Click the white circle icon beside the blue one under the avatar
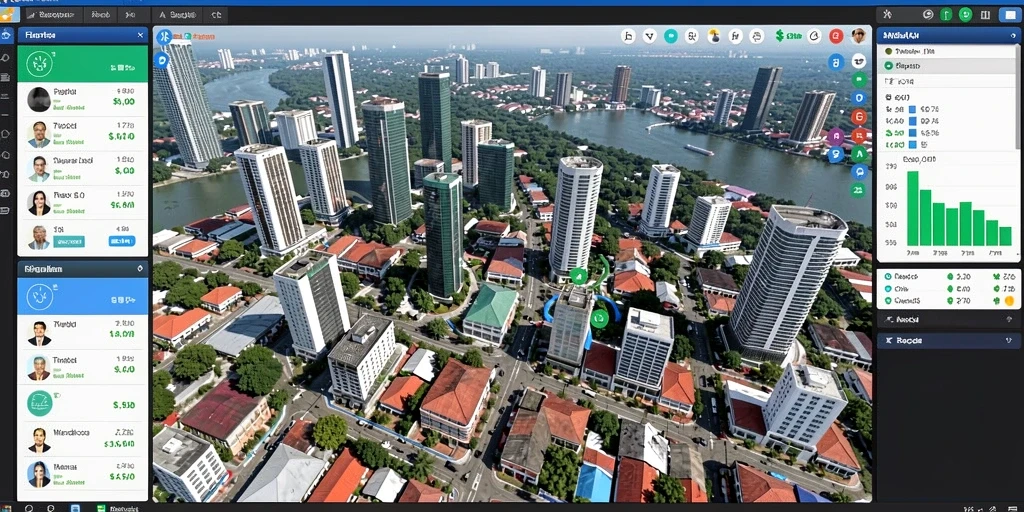This screenshot has height=512, width=1024. click(858, 62)
